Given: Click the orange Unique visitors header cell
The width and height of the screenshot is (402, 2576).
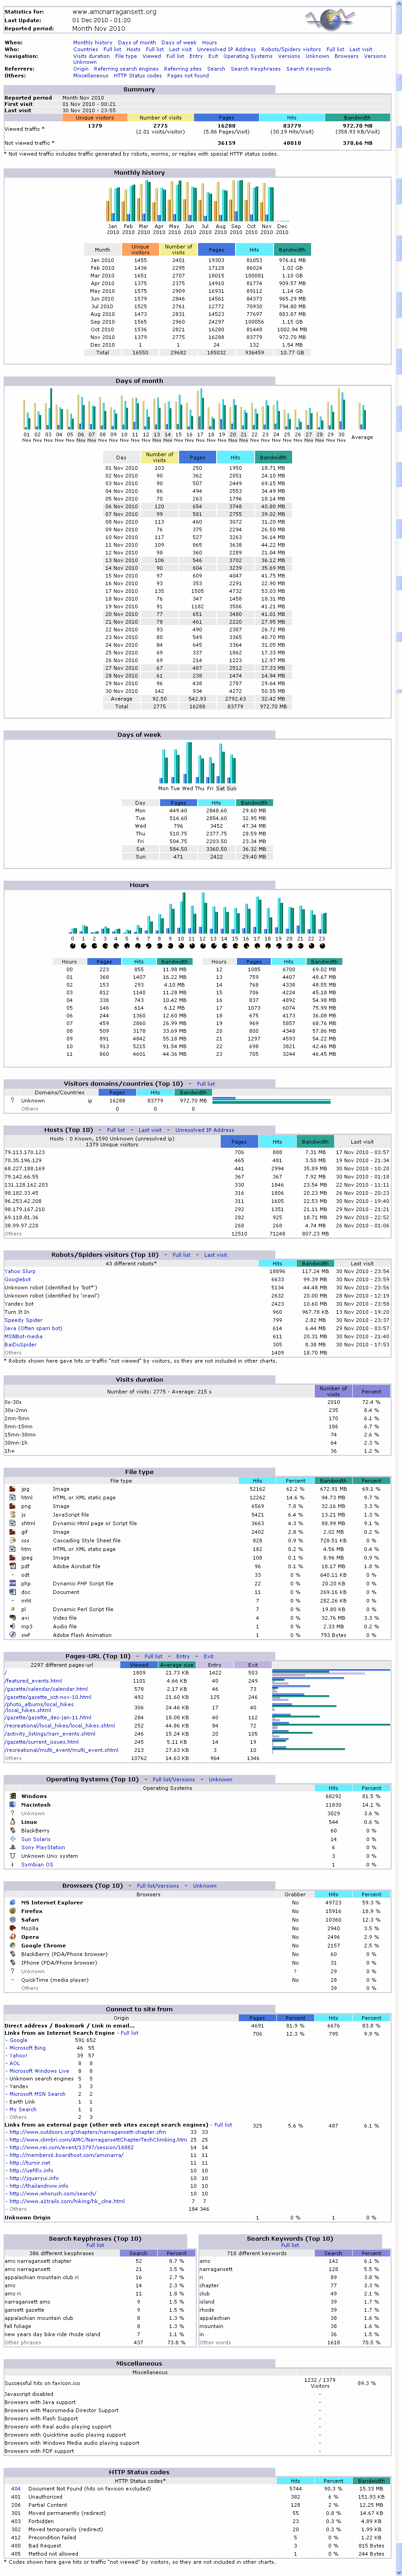Looking at the screenshot, I should [95, 118].
